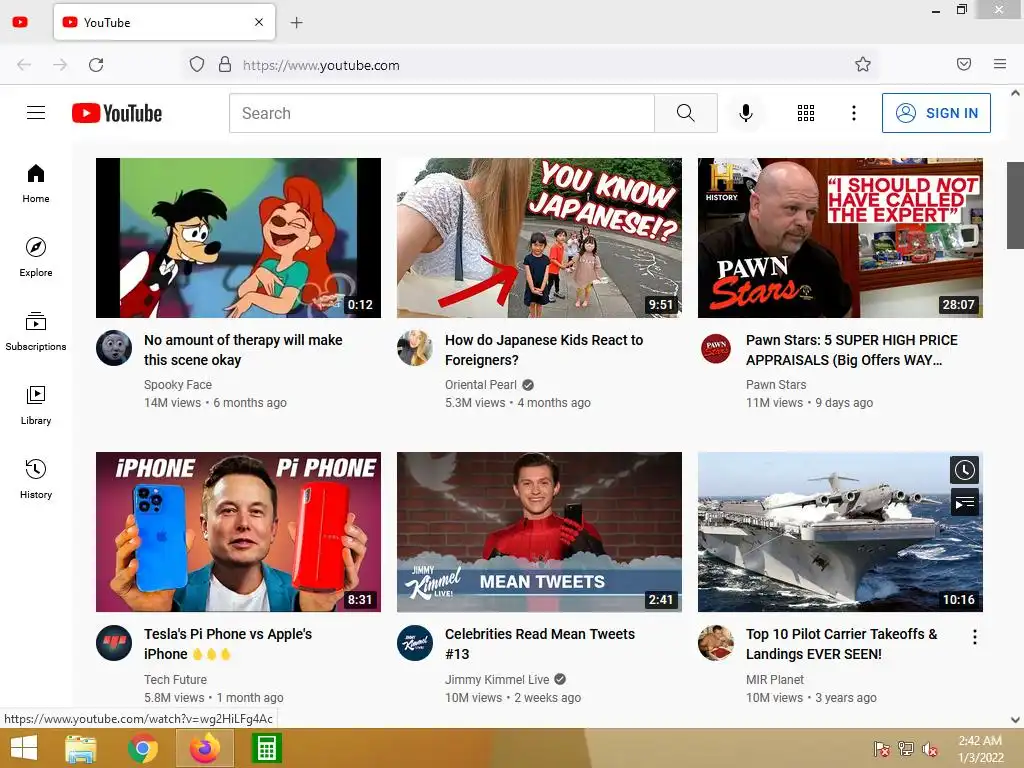The height and width of the screenshot is (768, 1024).
Task: Open Library in the sidebar
Action: click(36, 406)
